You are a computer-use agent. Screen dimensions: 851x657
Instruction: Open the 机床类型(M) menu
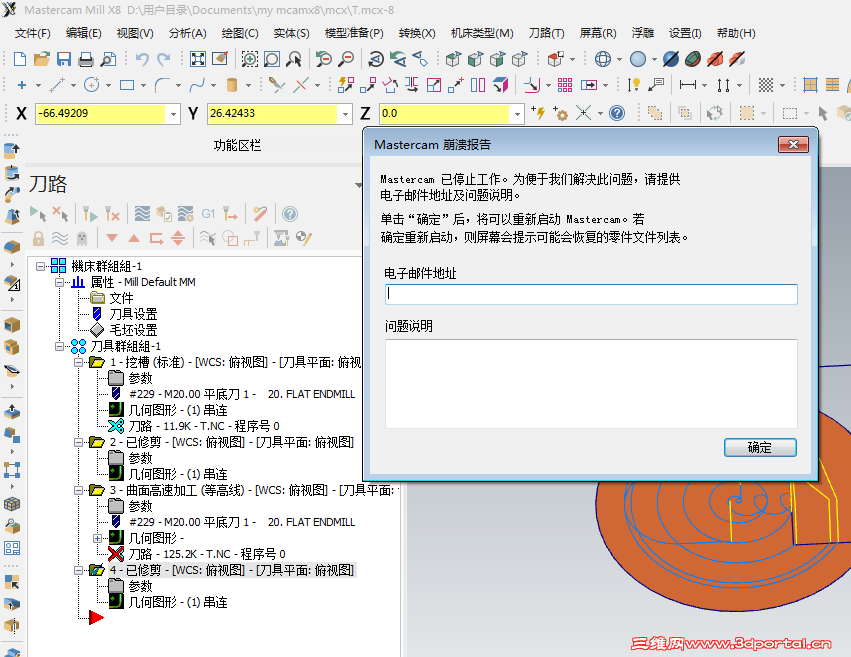tap(482, 33)
